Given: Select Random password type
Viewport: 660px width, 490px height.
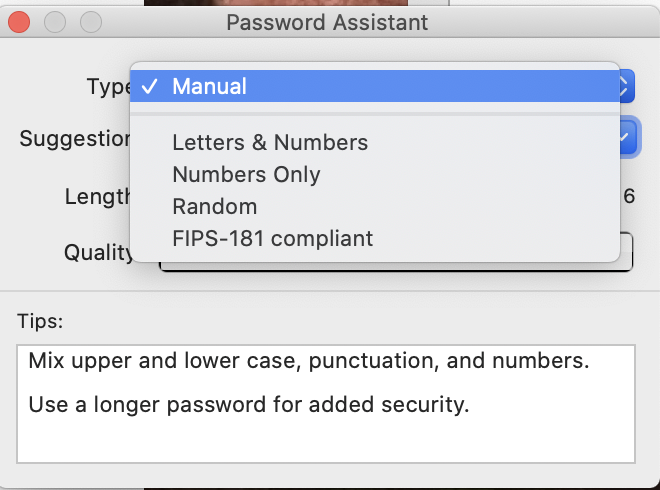Looking at the screenshot, I should click(x=214, y=207).
